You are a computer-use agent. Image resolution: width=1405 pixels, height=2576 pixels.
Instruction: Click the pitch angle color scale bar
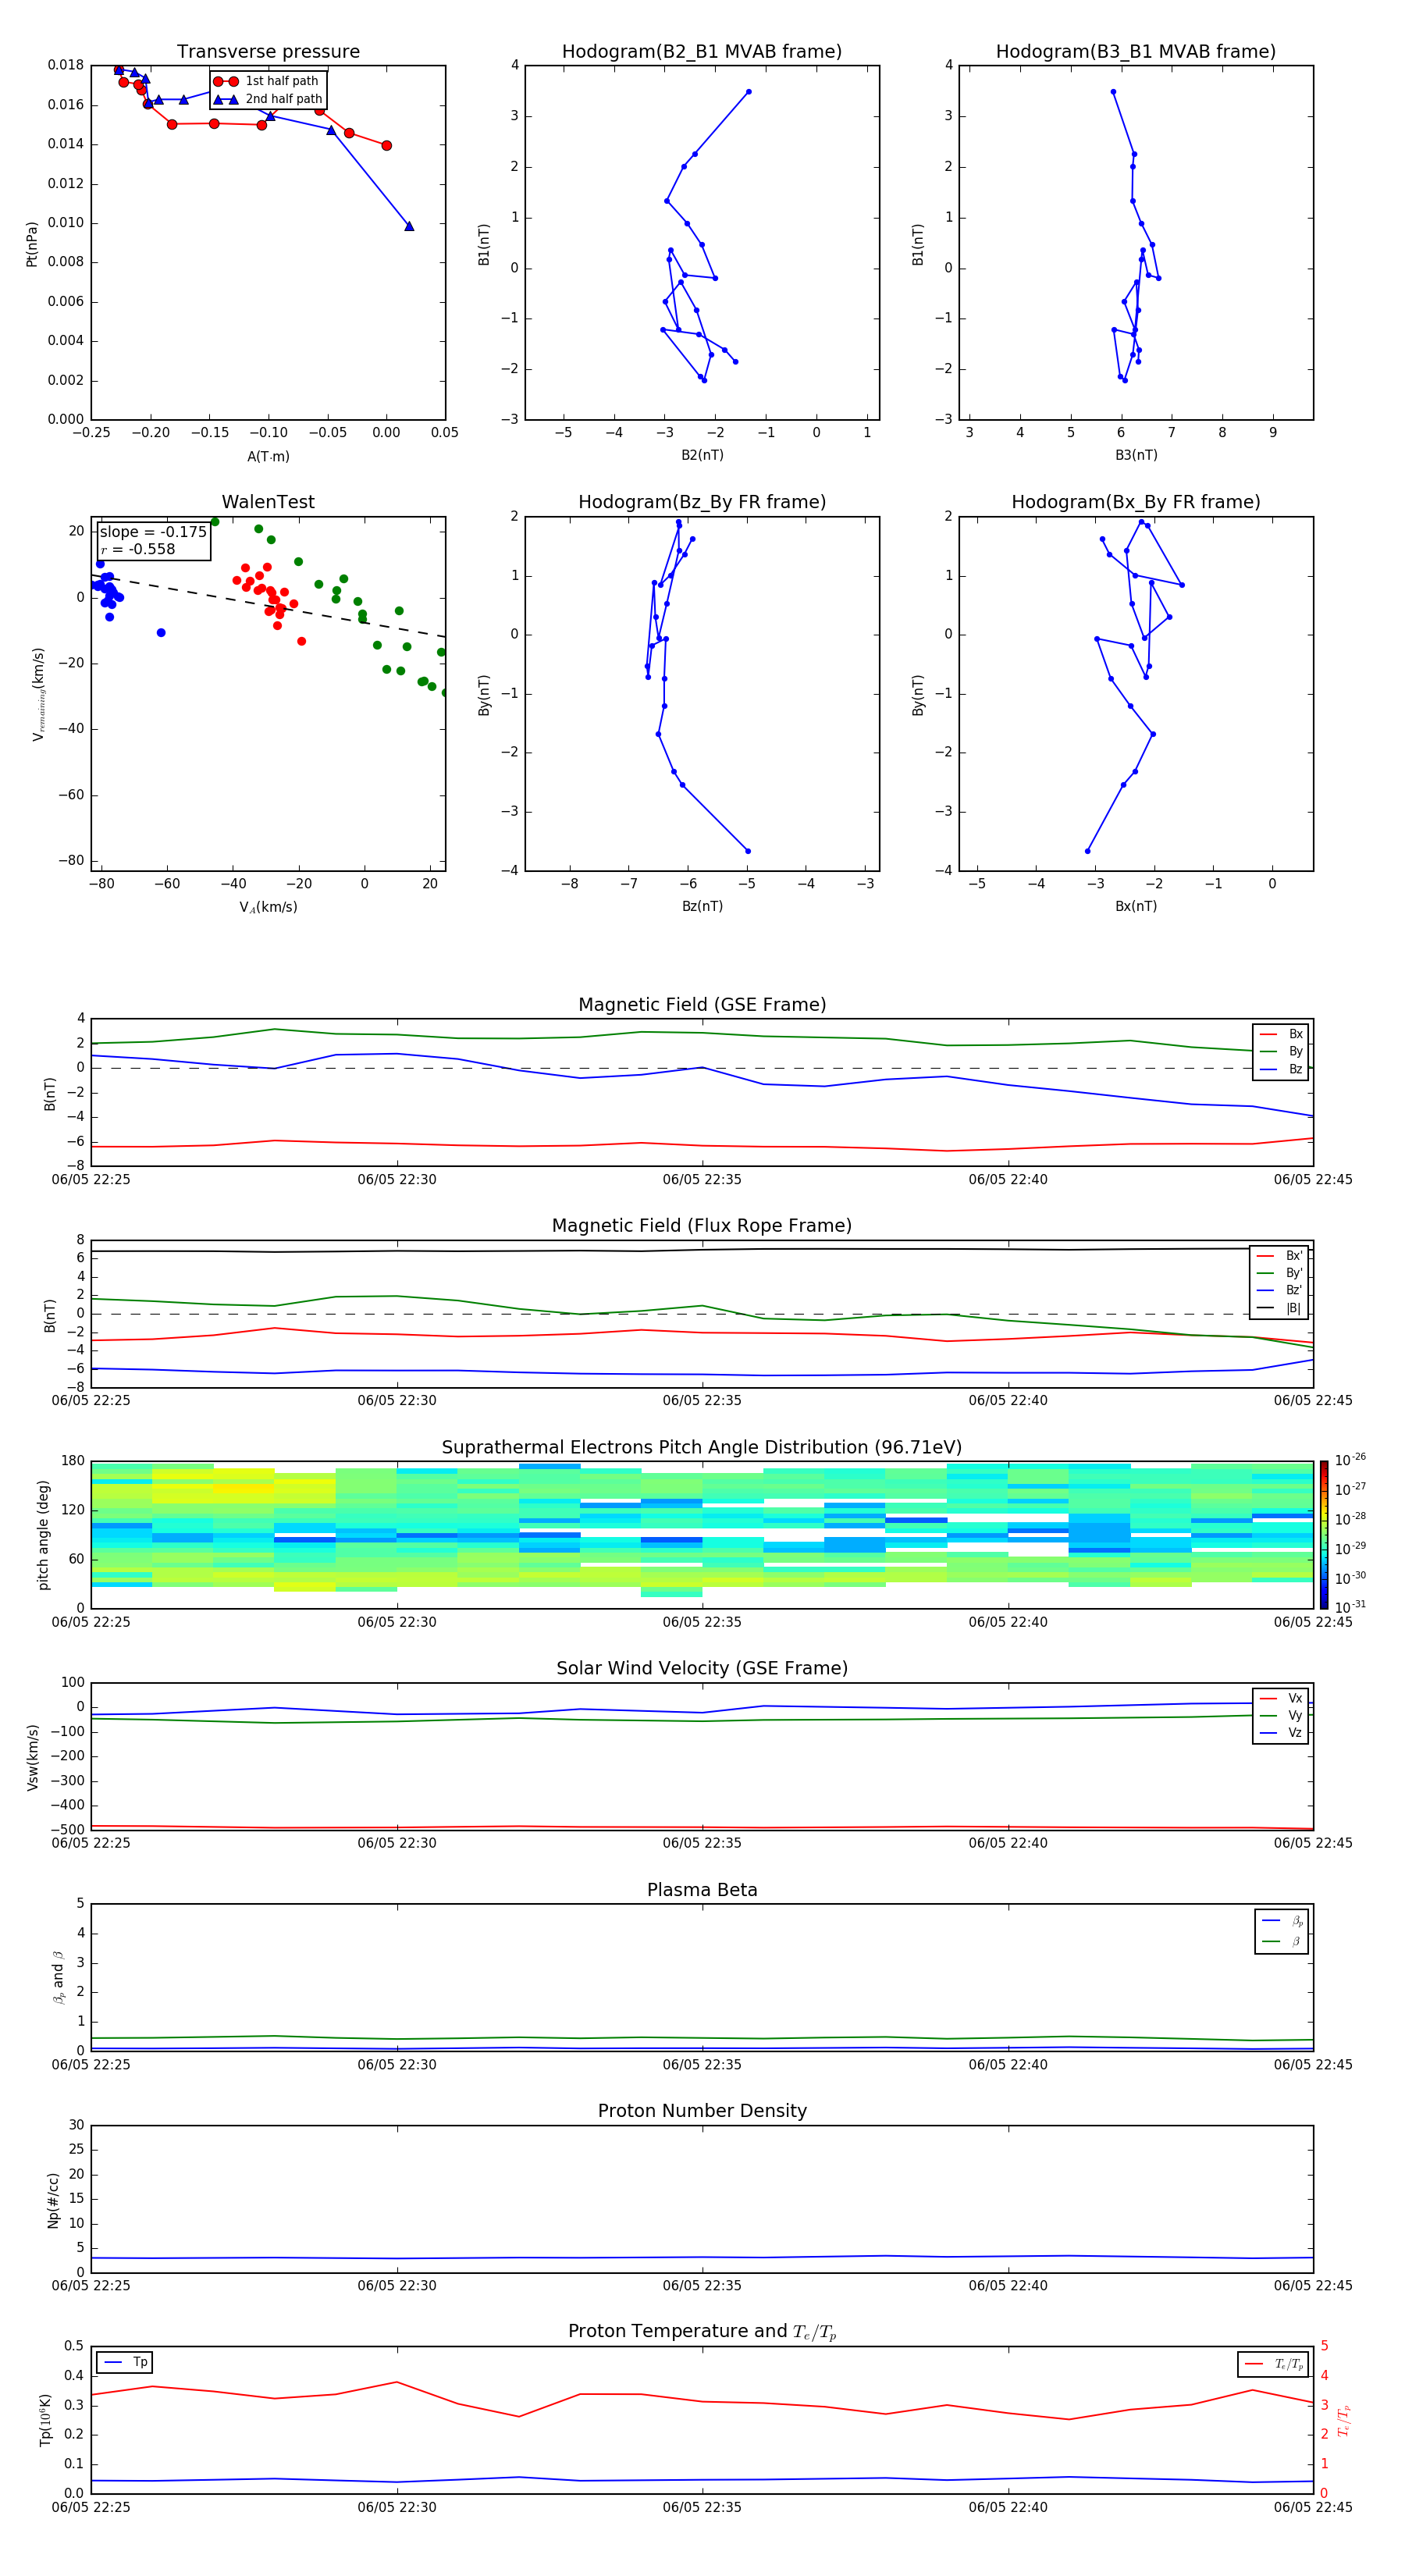1324,1535
